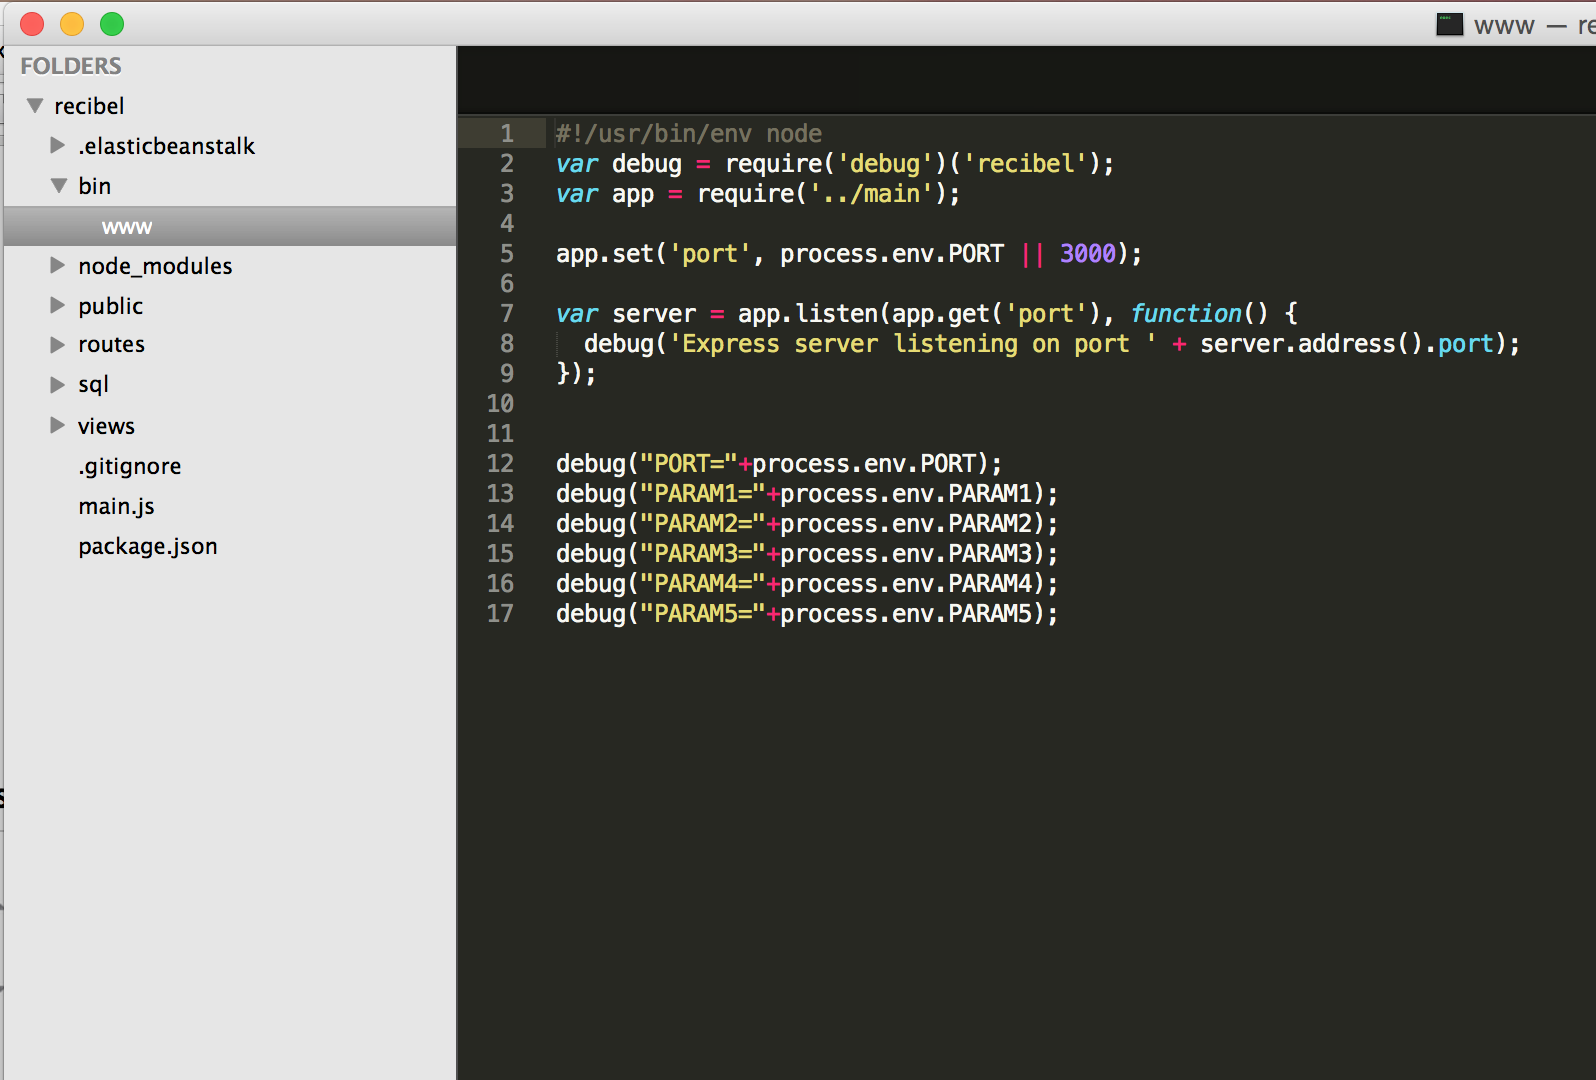This screenshot has width=1596, height=1080.
Task: Select the recibel folder name
Action: point(89,106)
